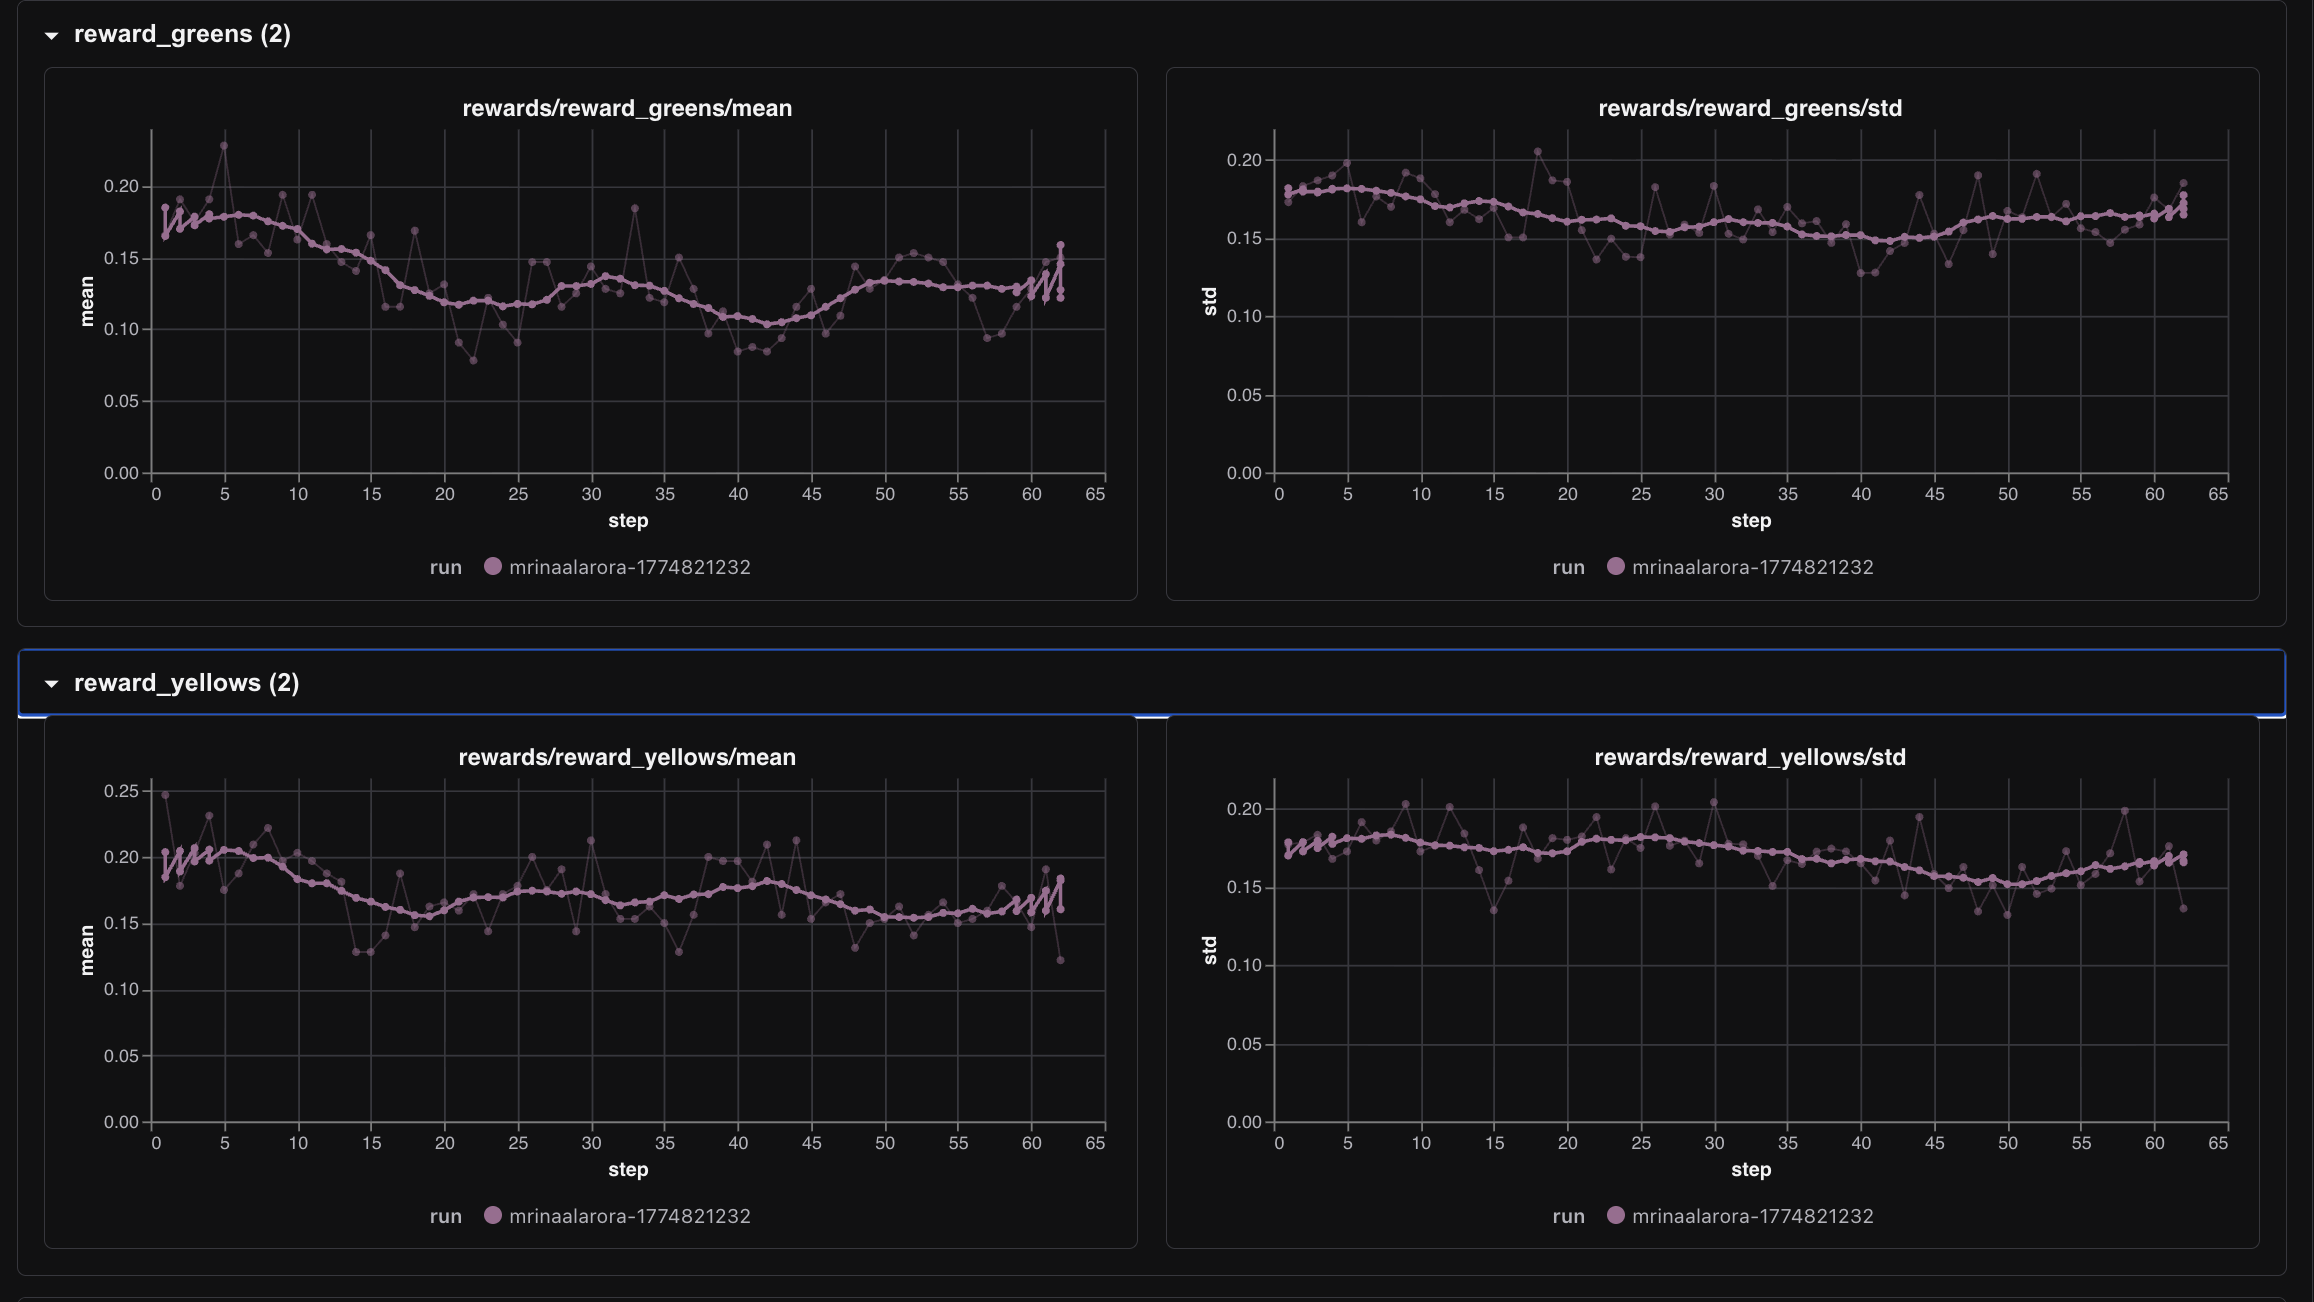Click the step axis label of reward_greens/mean chart

[x=628, y=520]
